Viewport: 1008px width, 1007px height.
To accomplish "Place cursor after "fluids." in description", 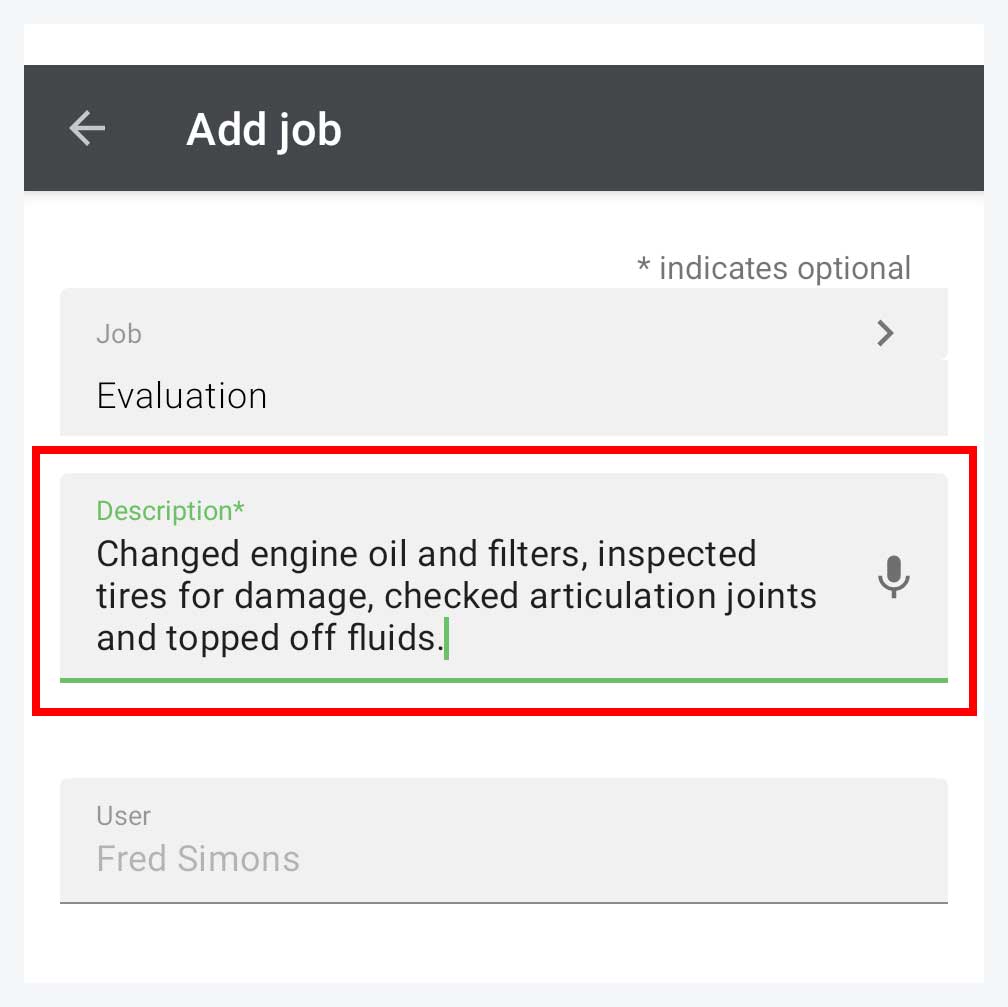I will (x=445, y=639).
